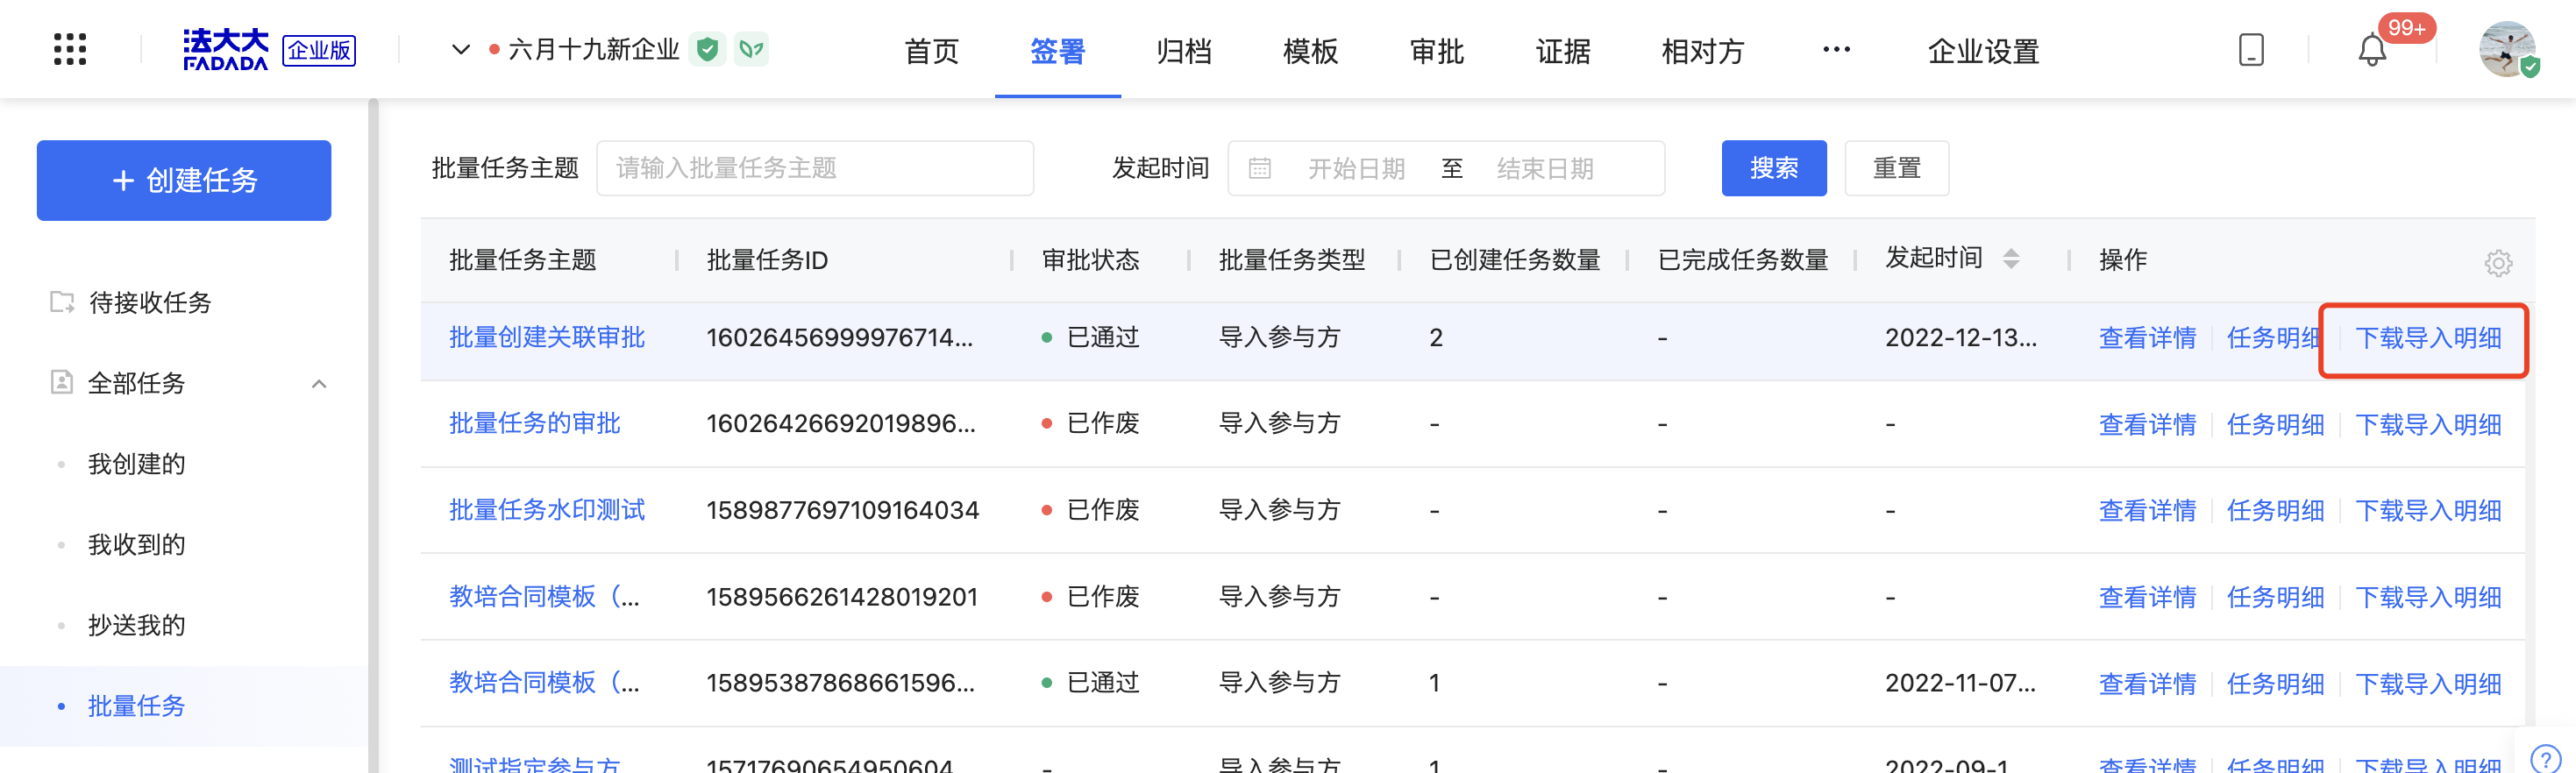Click 企业版 badge
2576x773 pixels.
pyautogui.click(x=319, y=50)
